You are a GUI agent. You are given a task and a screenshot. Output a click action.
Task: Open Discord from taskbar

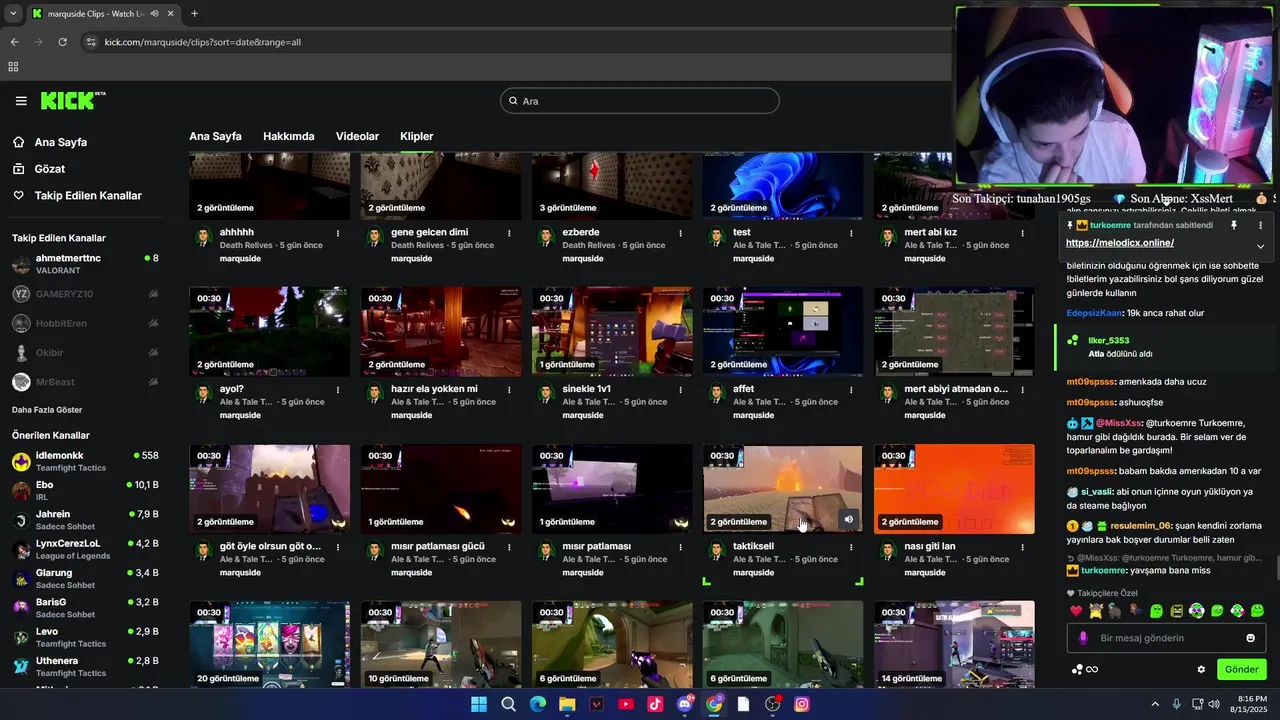coord(685,704)
